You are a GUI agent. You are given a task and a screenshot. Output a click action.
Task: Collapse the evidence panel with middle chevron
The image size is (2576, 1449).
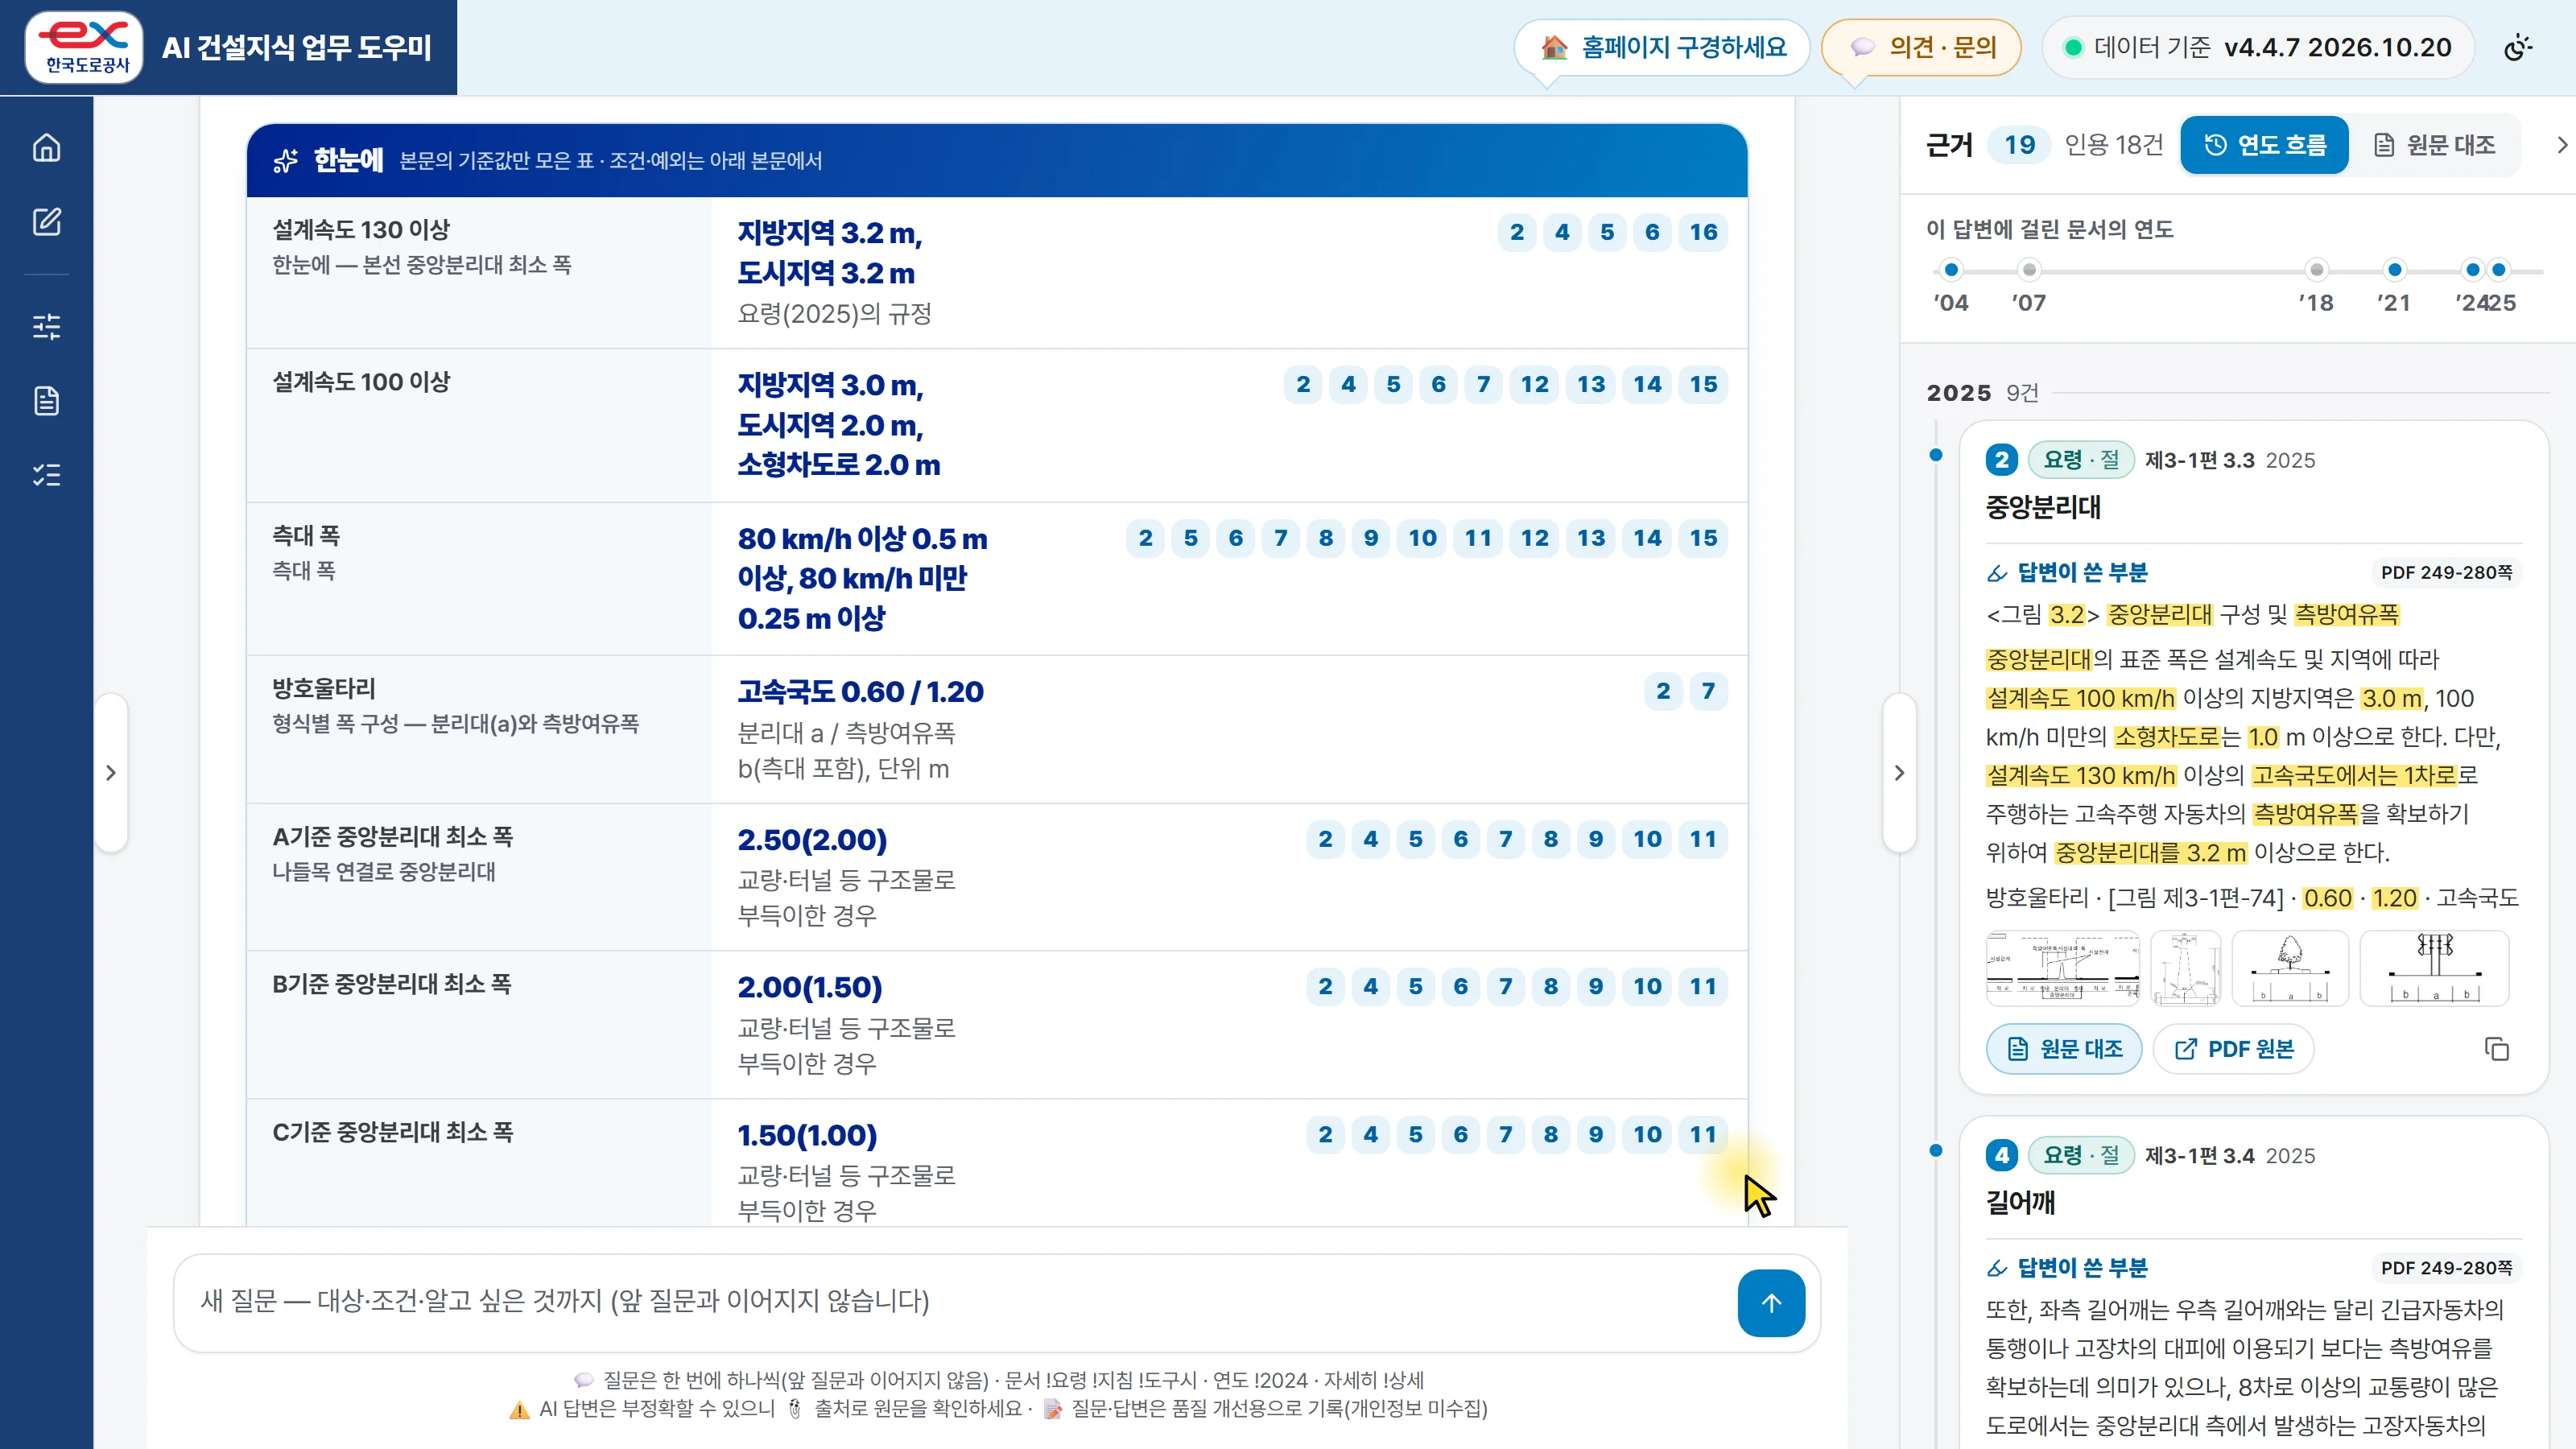pyautogui.click(x=1899, y=773)
